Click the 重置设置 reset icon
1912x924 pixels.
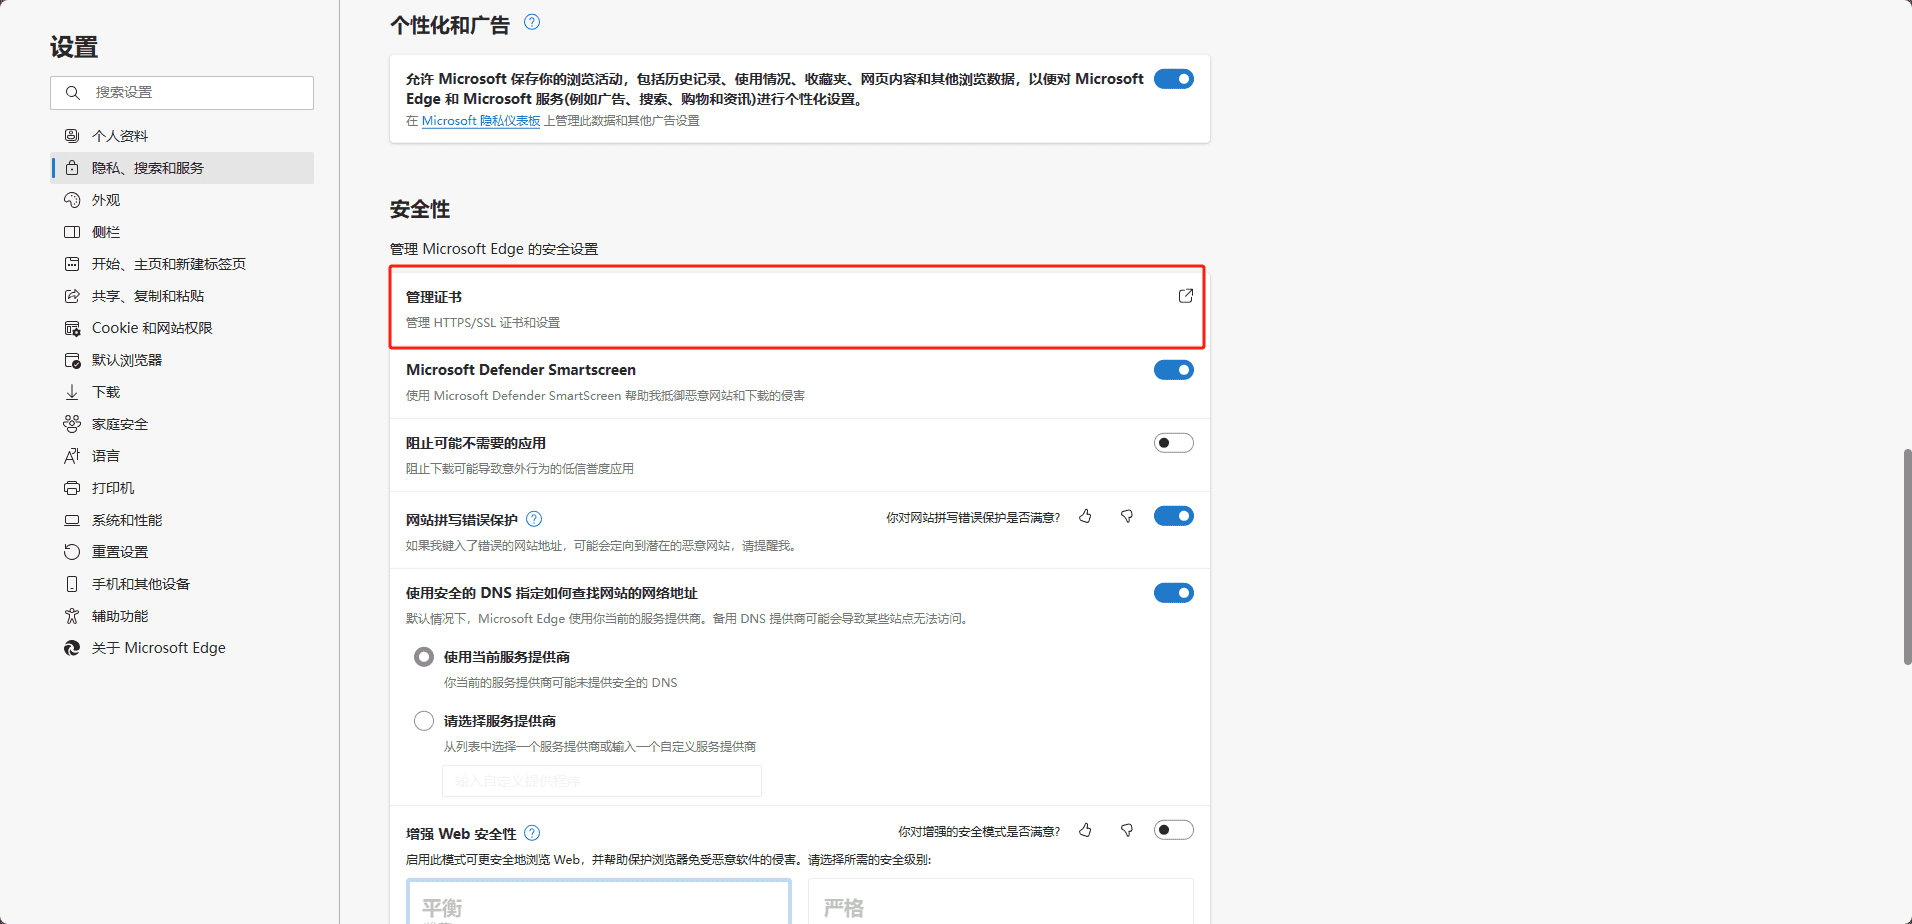[x=72, y=552]
